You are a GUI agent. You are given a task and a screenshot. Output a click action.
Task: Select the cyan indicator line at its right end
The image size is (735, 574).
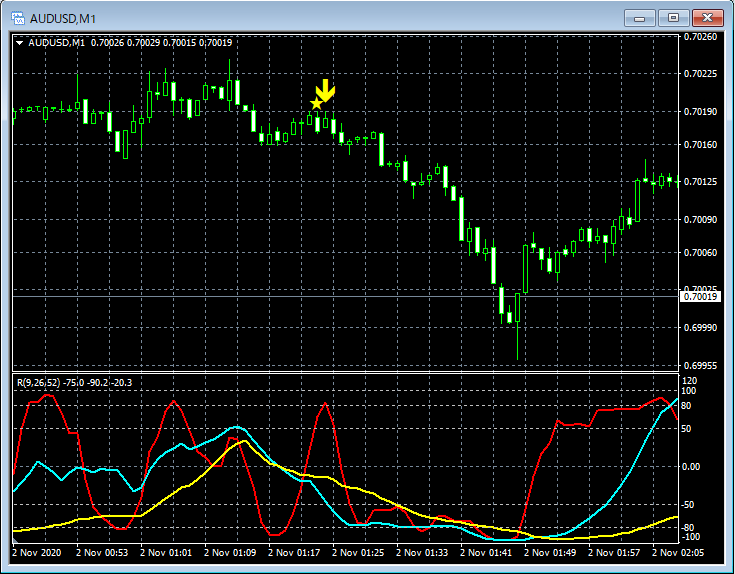676,400
